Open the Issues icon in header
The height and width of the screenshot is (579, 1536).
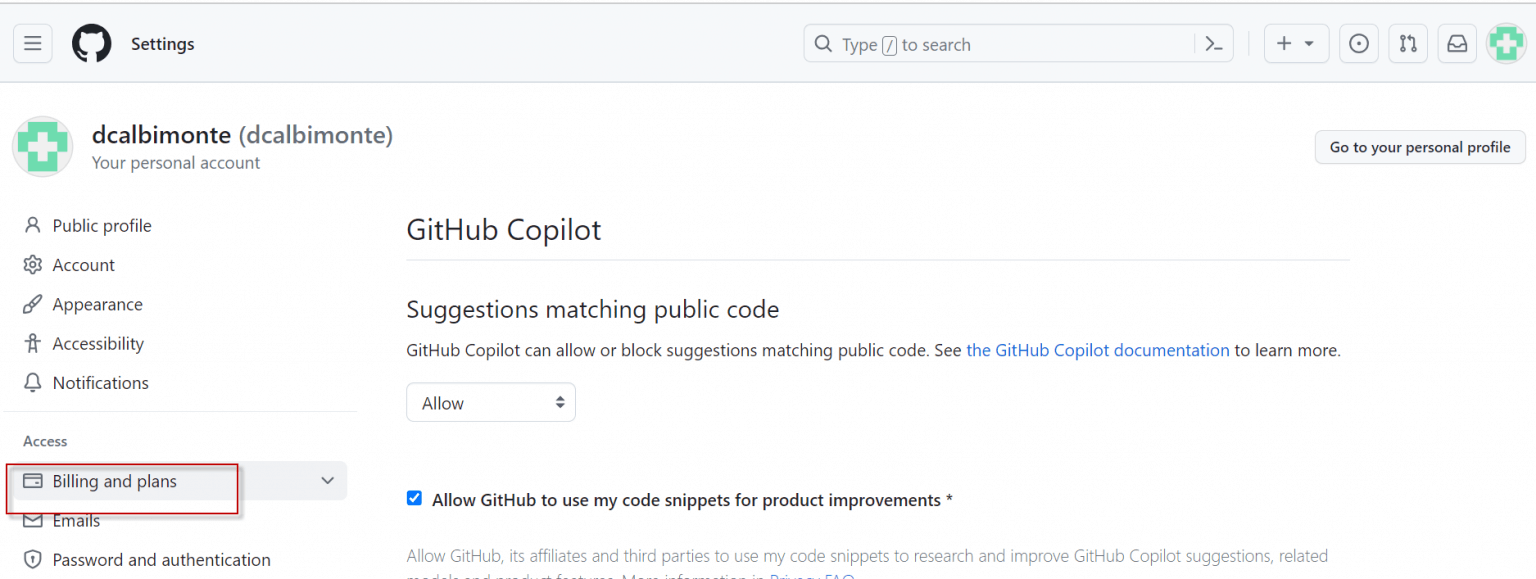[x=1358, y=44]
